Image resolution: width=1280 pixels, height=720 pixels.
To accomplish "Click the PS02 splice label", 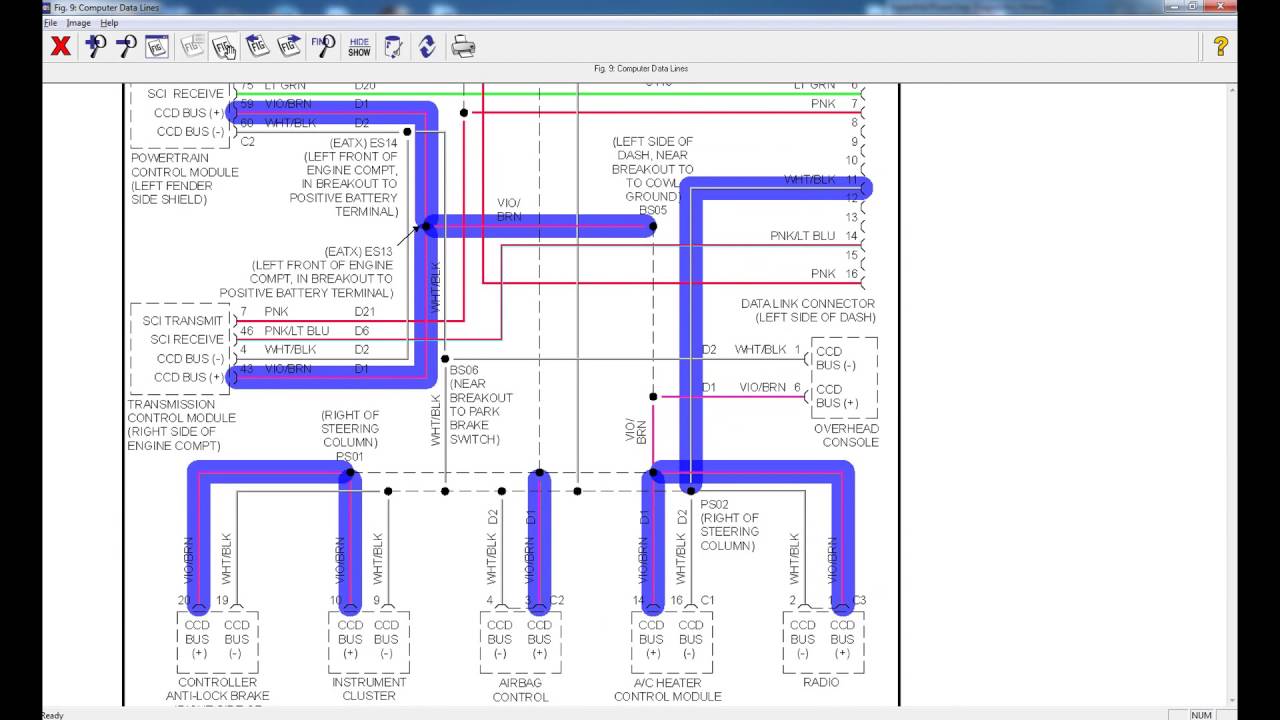I will tap(714, 504).
